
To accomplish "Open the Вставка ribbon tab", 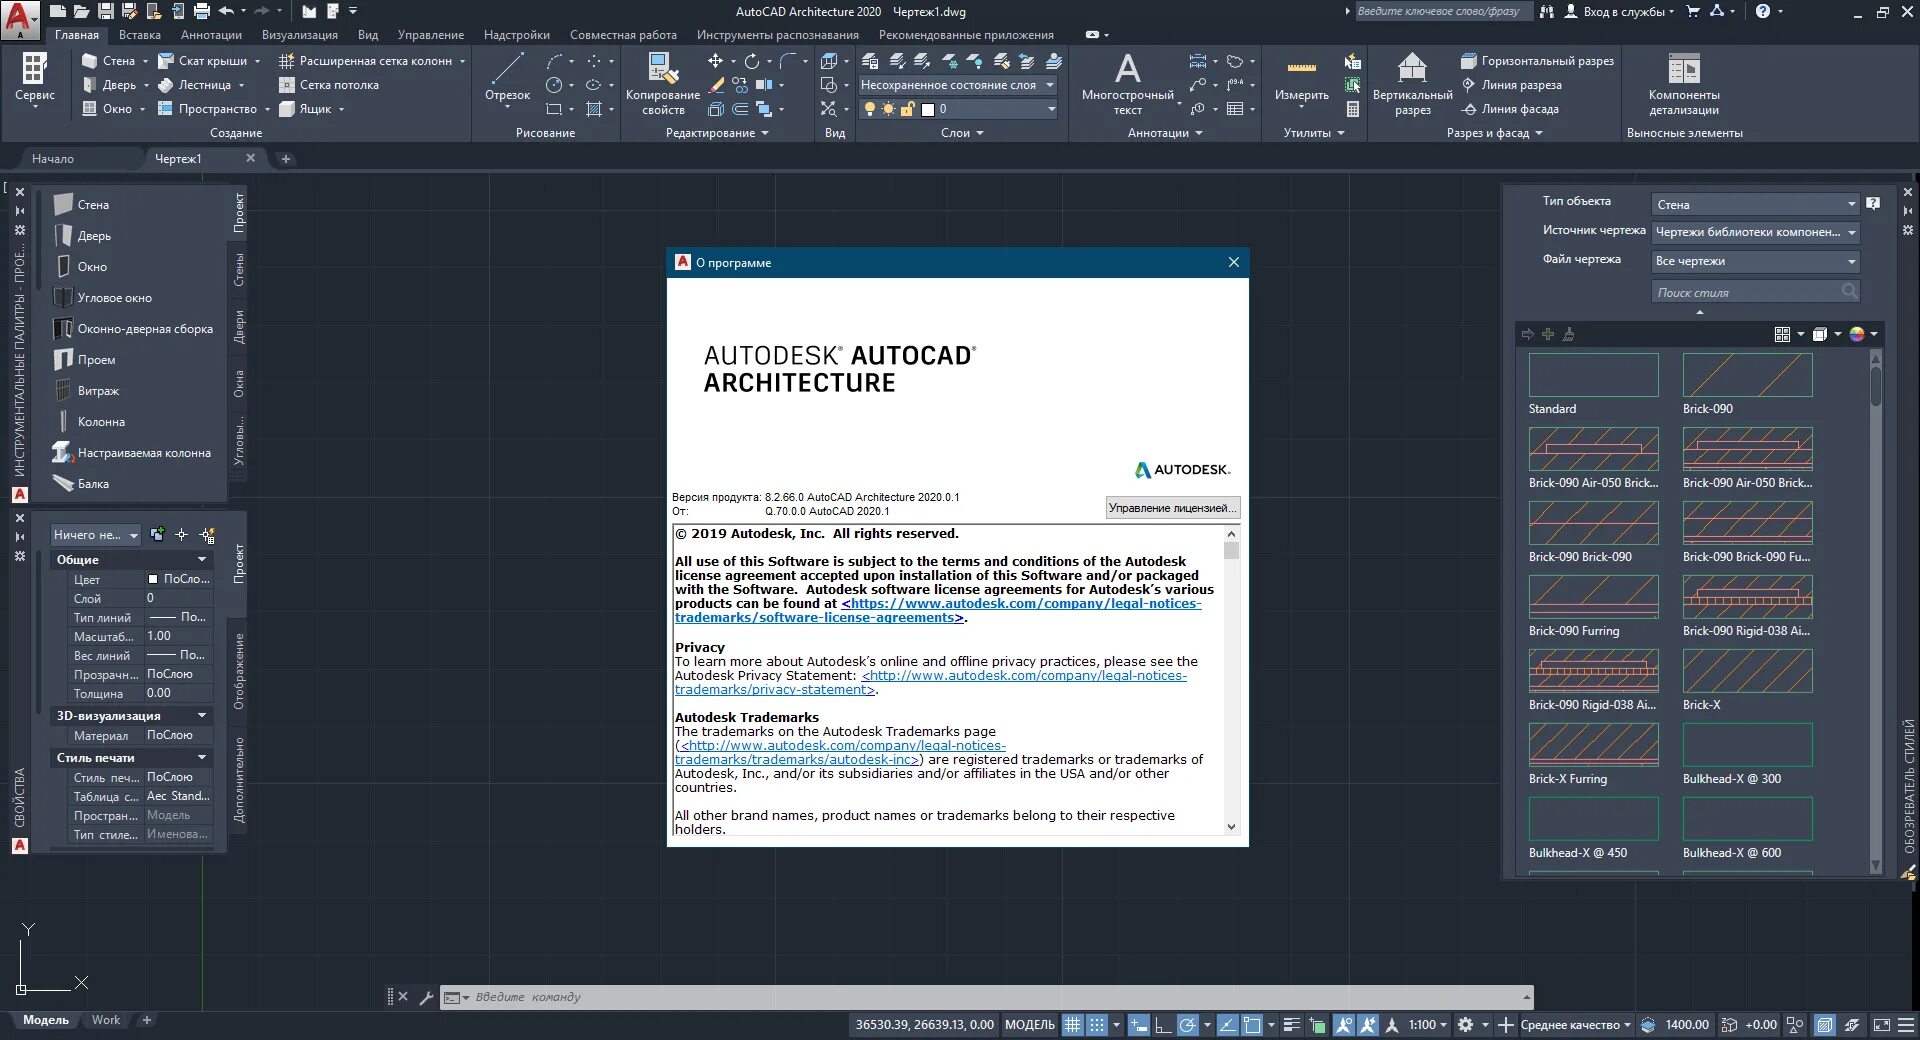I will tap(139, 35).
